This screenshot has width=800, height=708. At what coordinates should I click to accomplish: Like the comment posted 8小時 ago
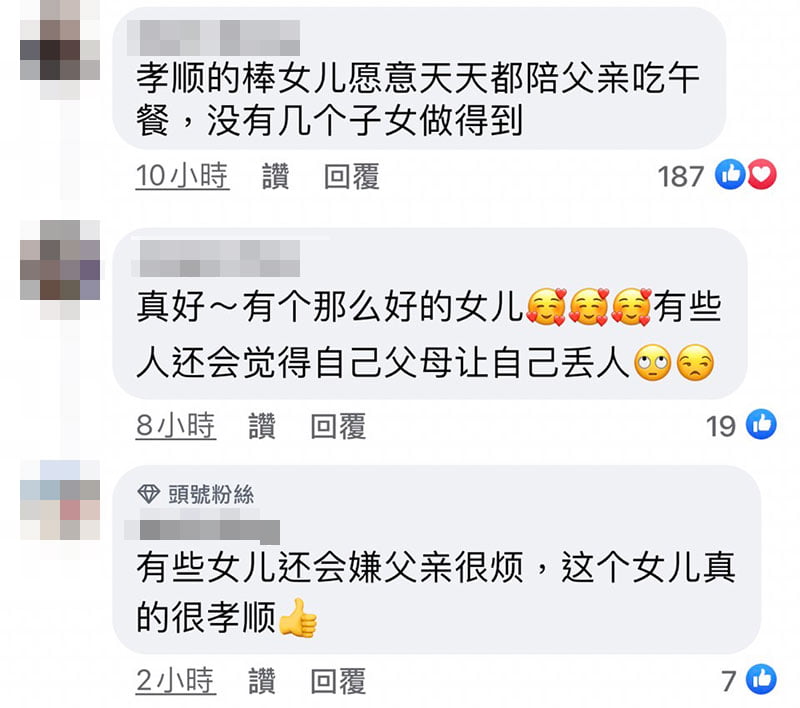pyautogui.click(x=262, y=426)
